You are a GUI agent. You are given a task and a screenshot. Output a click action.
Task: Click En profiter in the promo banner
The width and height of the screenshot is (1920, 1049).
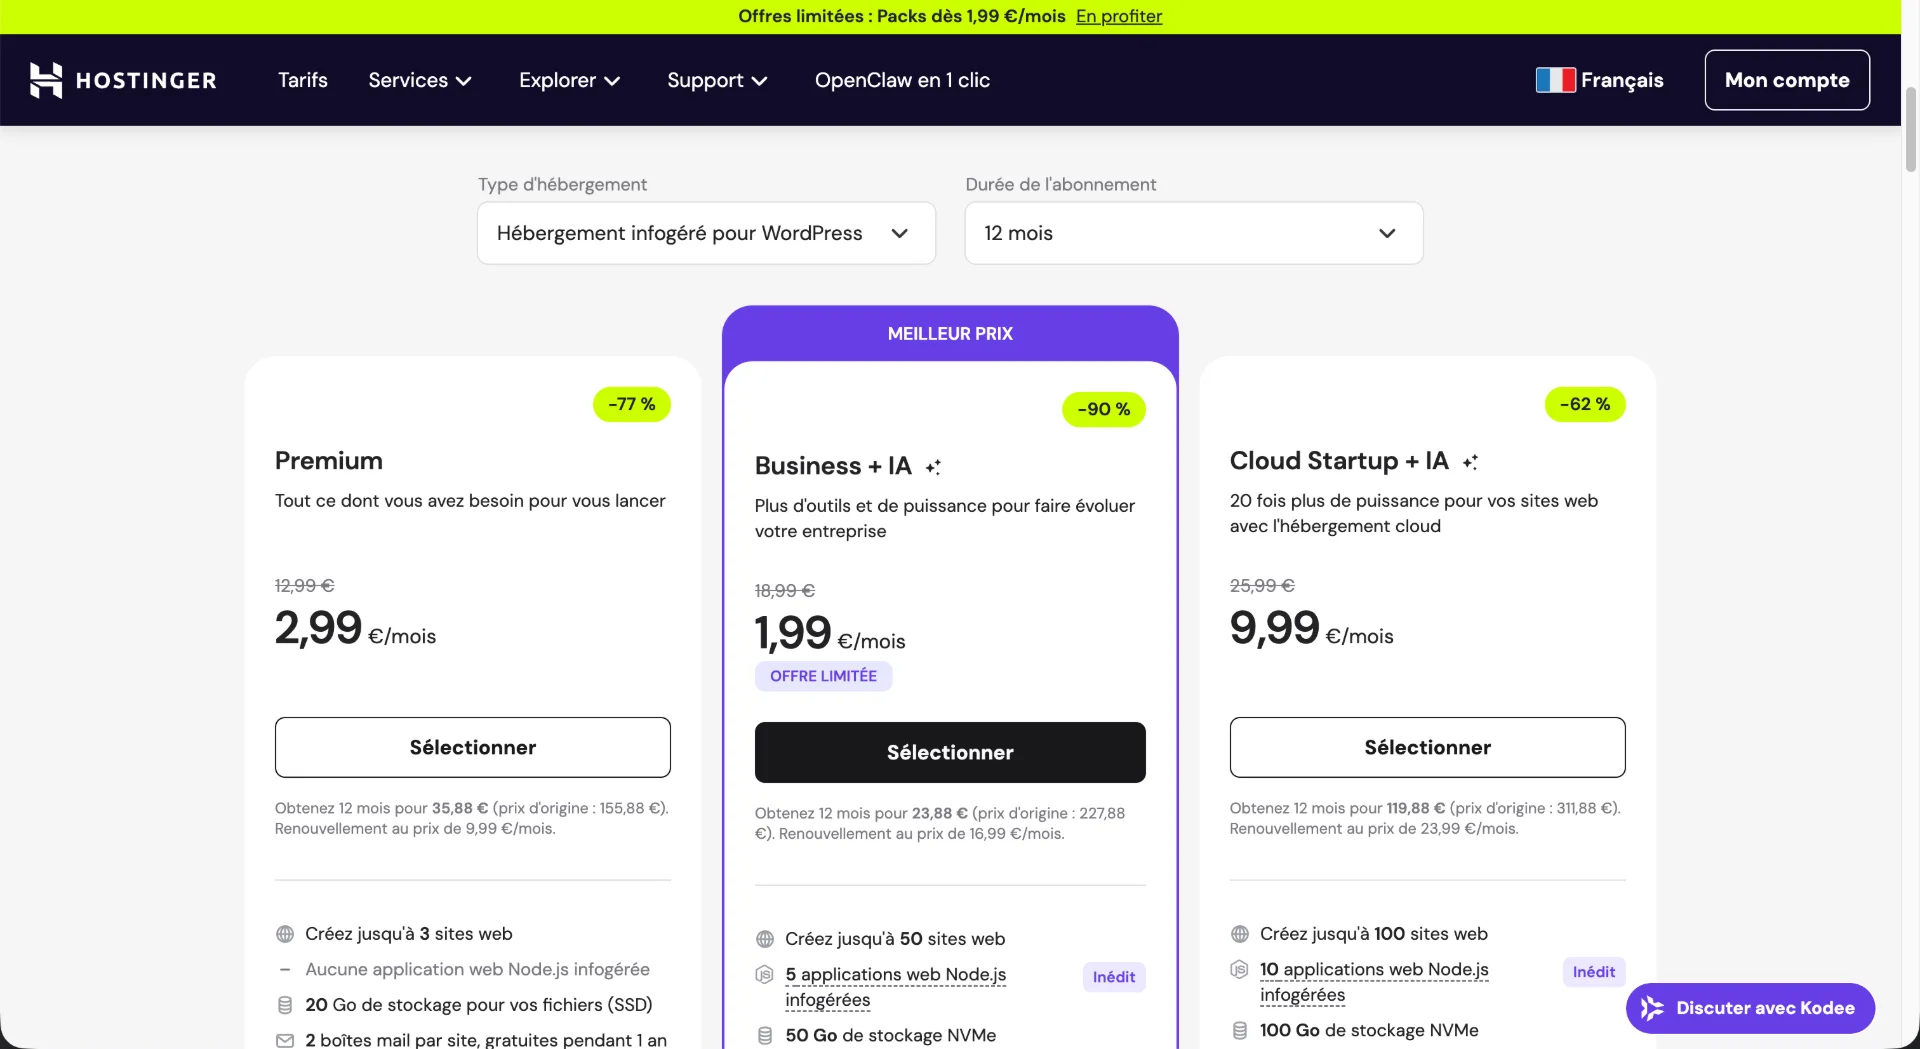point(1118,16)
